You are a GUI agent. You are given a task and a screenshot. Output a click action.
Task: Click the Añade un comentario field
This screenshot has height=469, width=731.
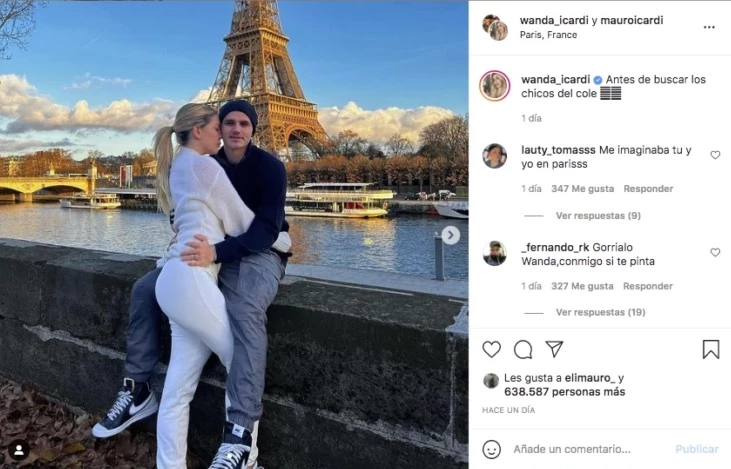pos(572,449)
